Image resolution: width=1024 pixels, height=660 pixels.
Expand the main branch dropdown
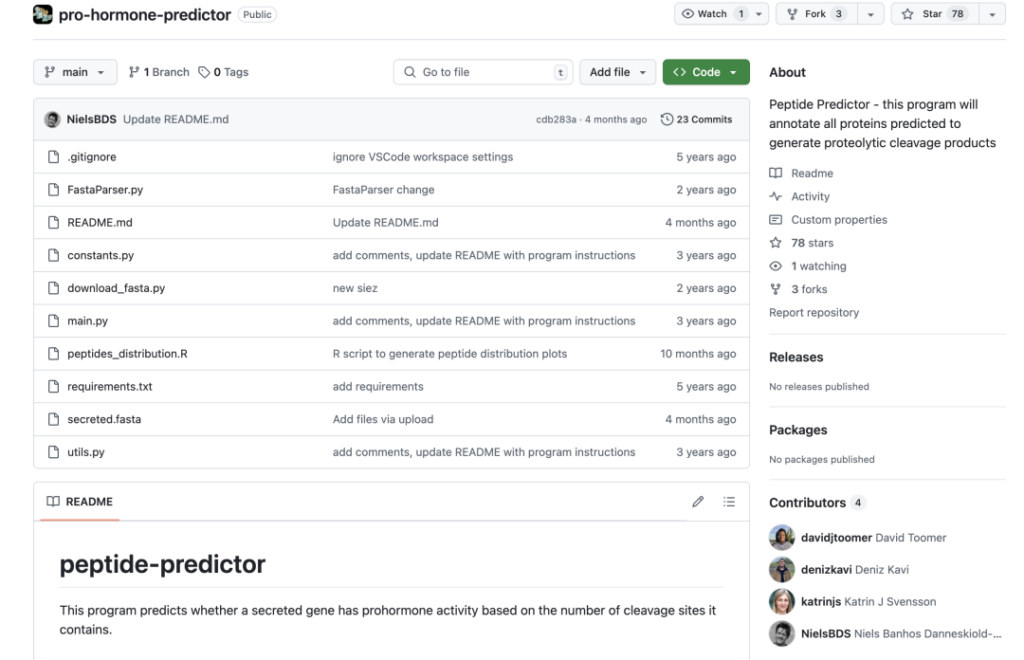point(75,72)
